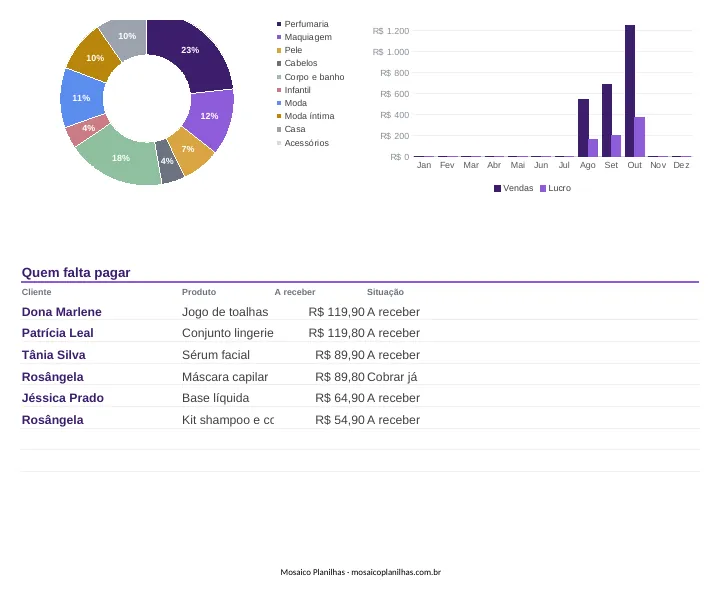Click the 'Quem falta pagar' heading
The image size is (719, 597).
tap(76, 272)
